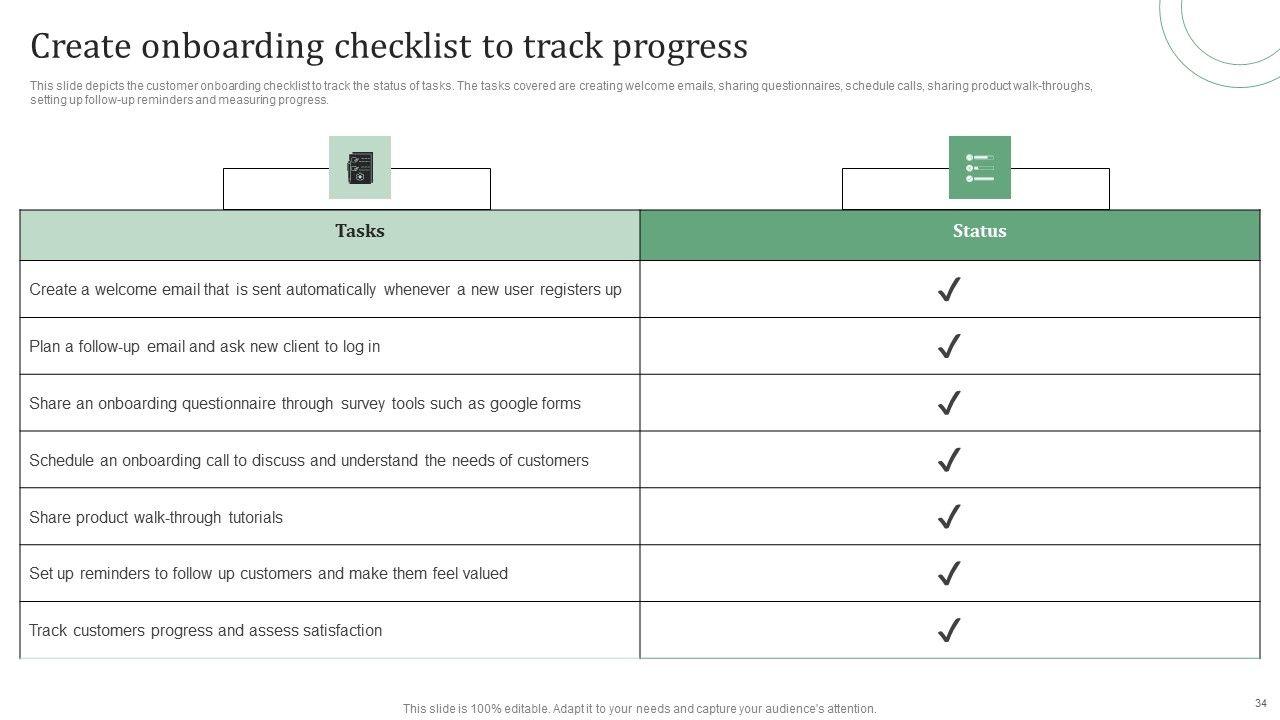The height and width of the screenshot is (720, 1280).
Task: Click the checkmark for the walk-through tutorials task
Action: coord(949,517)
